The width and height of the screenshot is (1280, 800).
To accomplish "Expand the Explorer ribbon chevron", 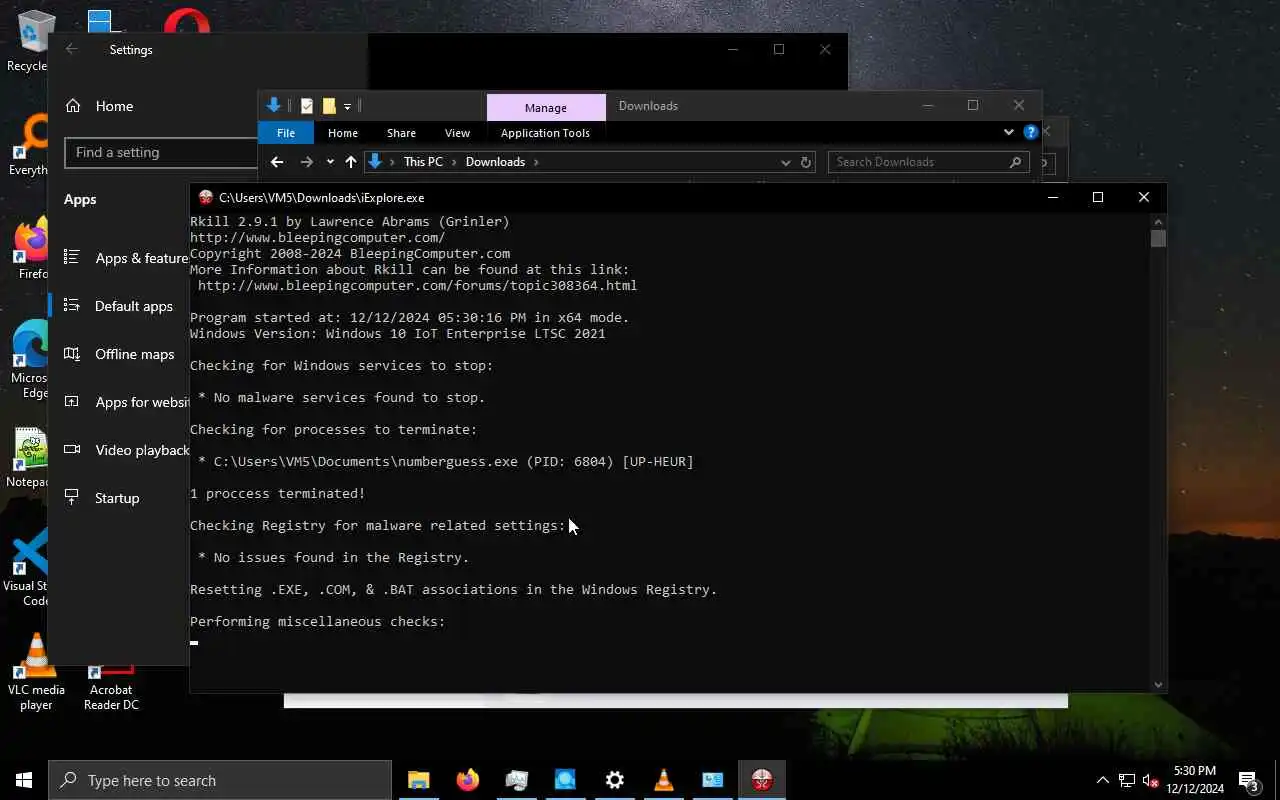I will [x=1008, y=132].
